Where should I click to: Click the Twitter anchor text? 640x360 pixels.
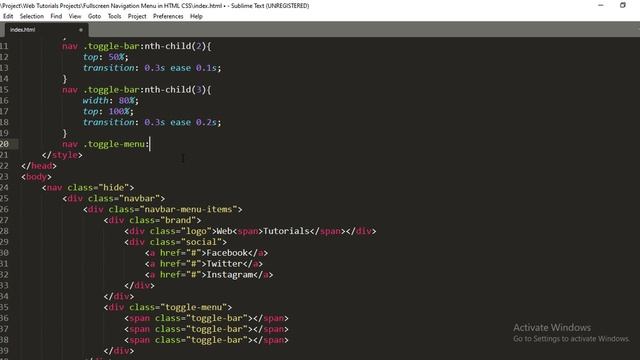pyautogui.click(x=224, y=264)
